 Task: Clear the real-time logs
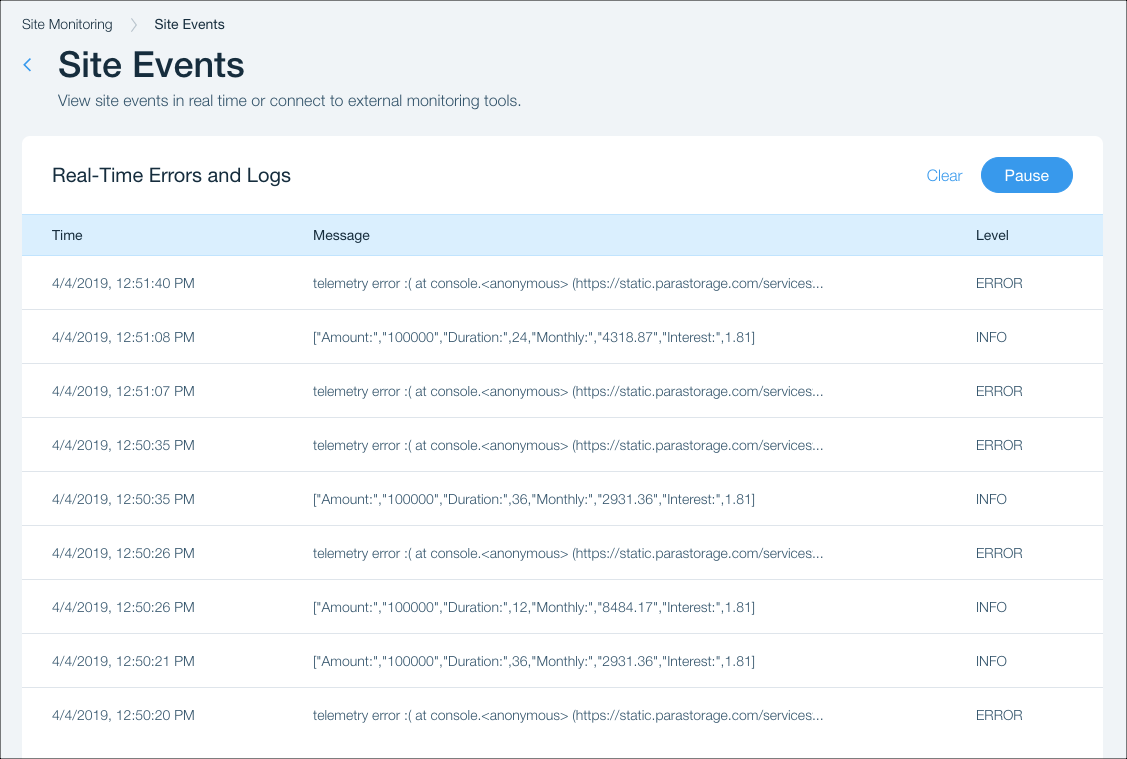point(944,176)
